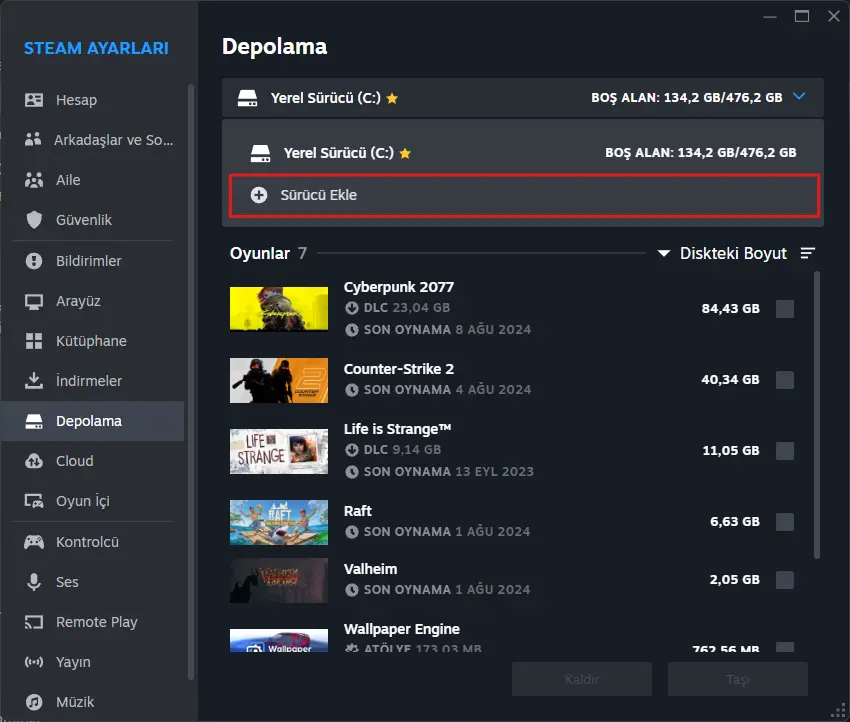The width and height of the screenshot is (850, 722).
Task: Click the Oyunlar 7 heading
Action: [x=268, y=253]
